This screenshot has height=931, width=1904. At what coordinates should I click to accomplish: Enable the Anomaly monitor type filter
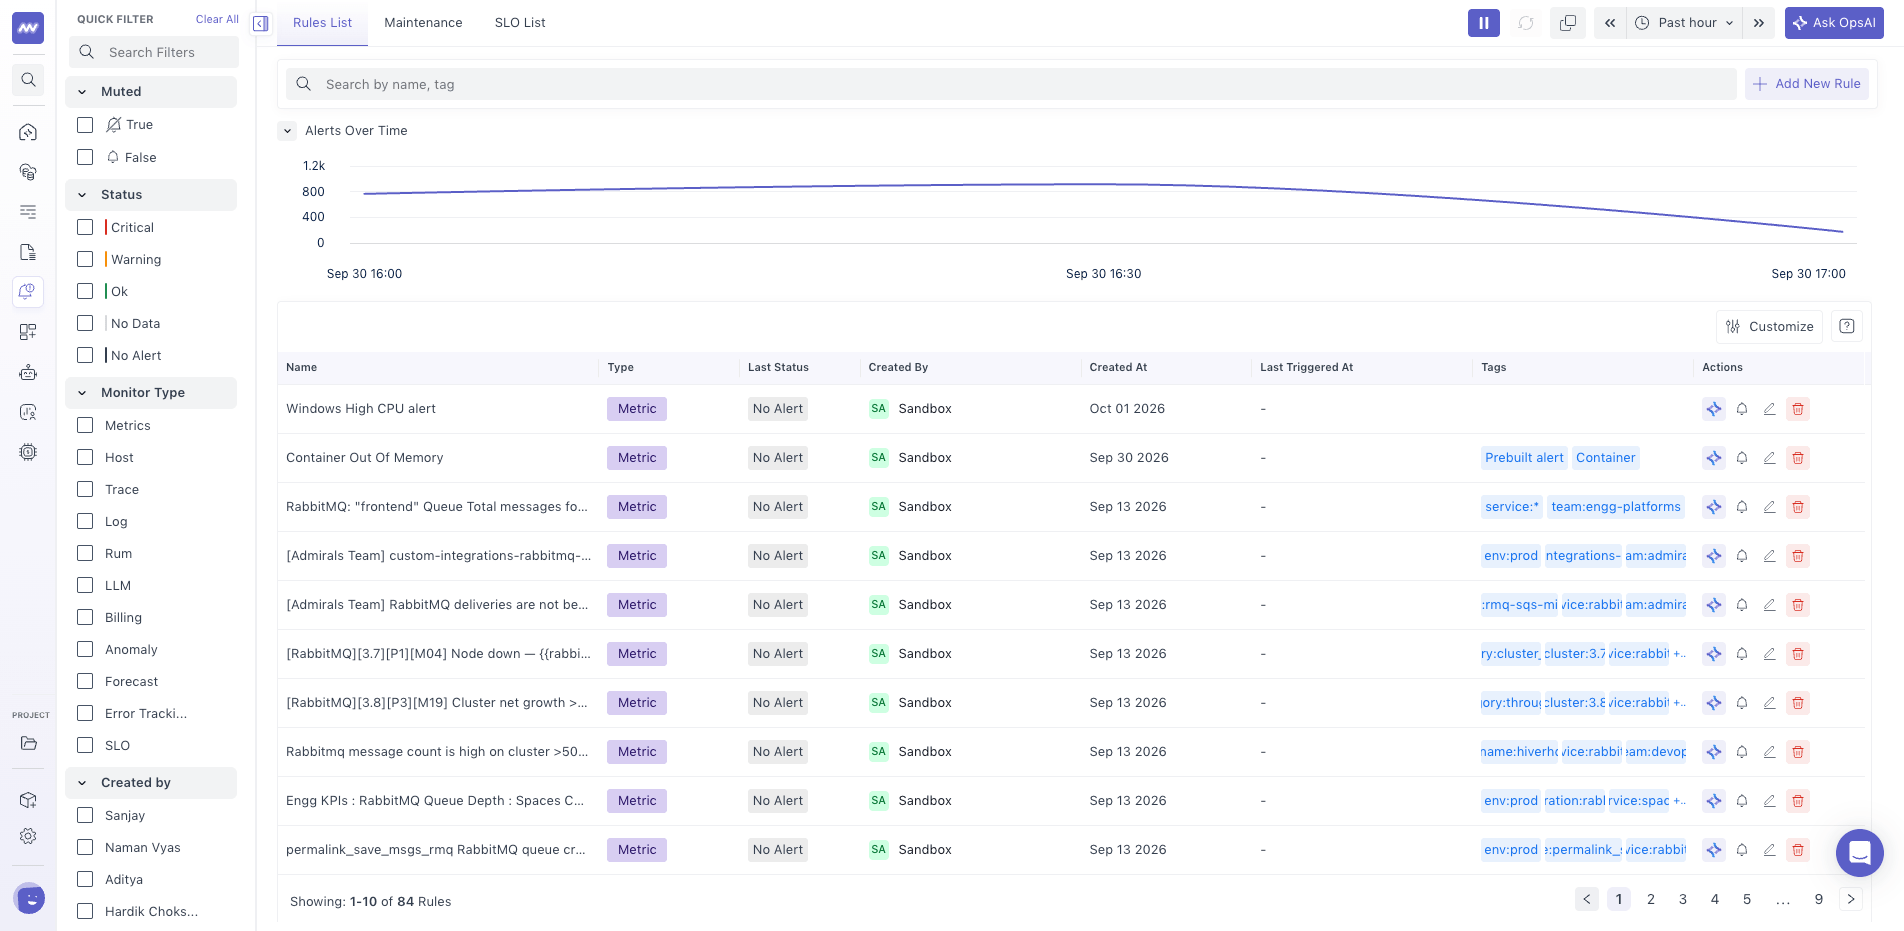pos(85,649)
